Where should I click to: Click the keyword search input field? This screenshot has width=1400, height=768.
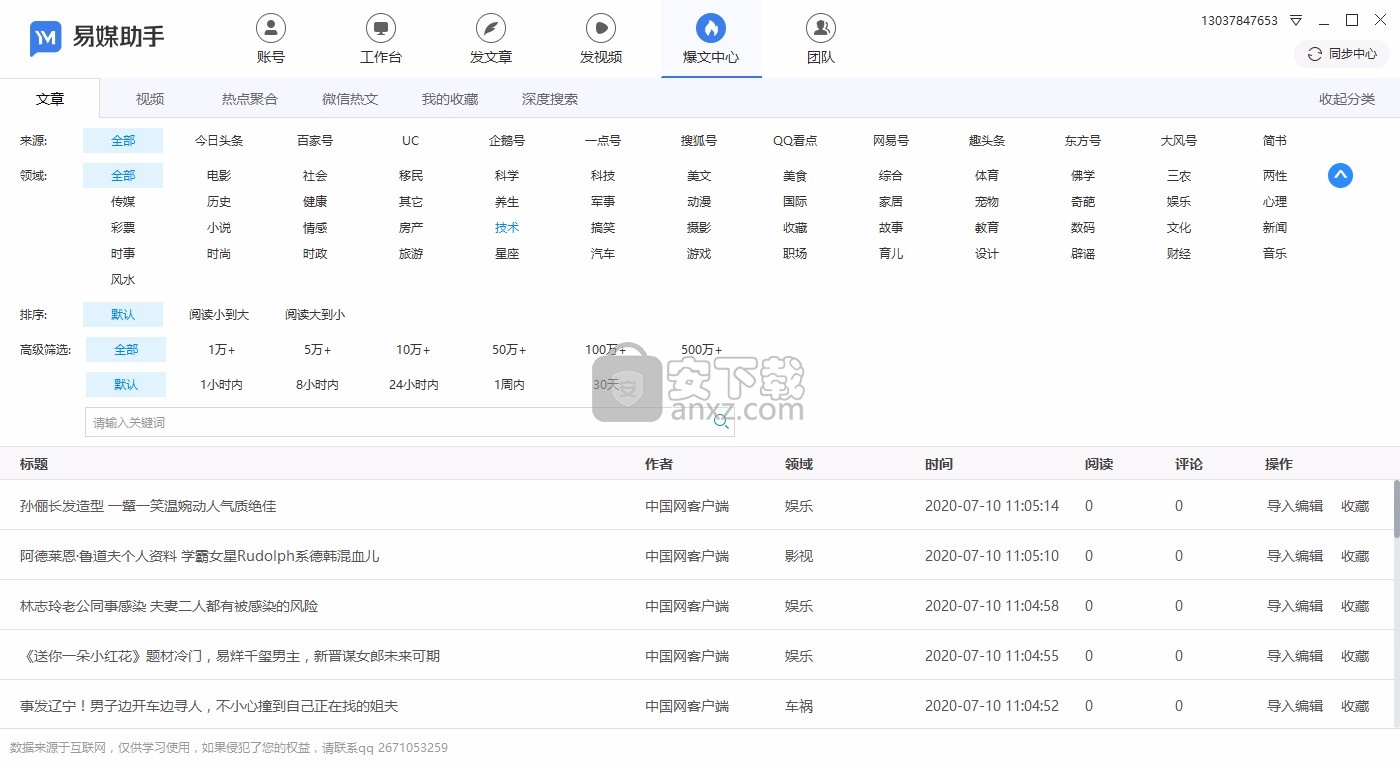[410, 422]
